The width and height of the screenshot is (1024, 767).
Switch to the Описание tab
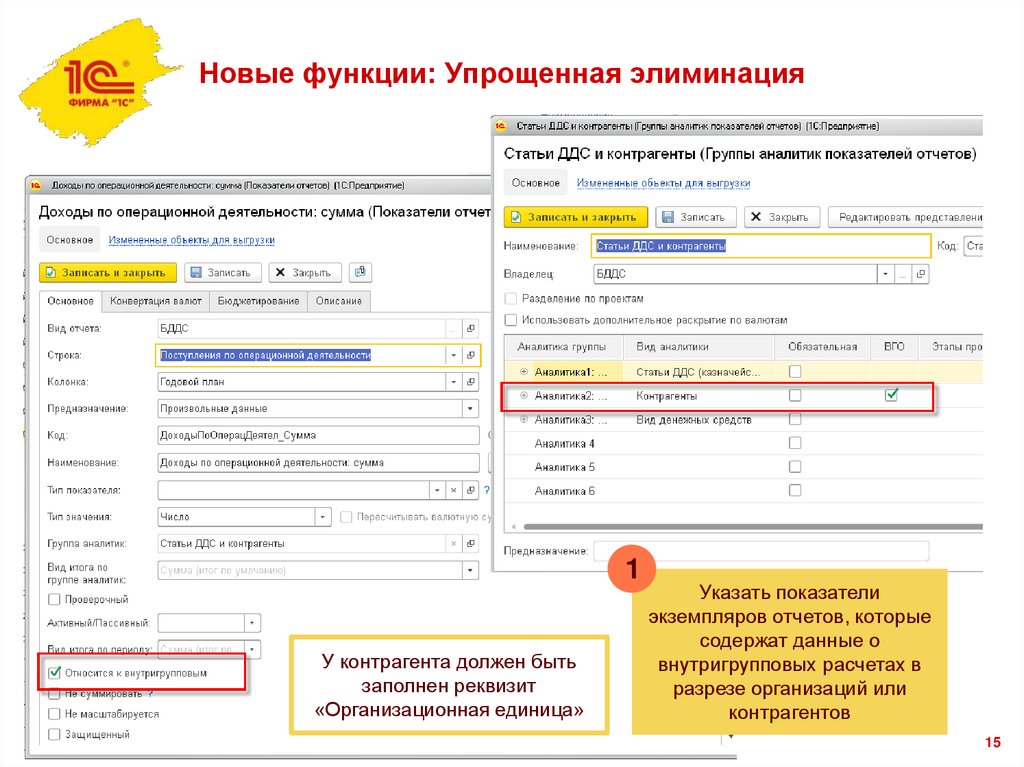(x=338, y=301)
